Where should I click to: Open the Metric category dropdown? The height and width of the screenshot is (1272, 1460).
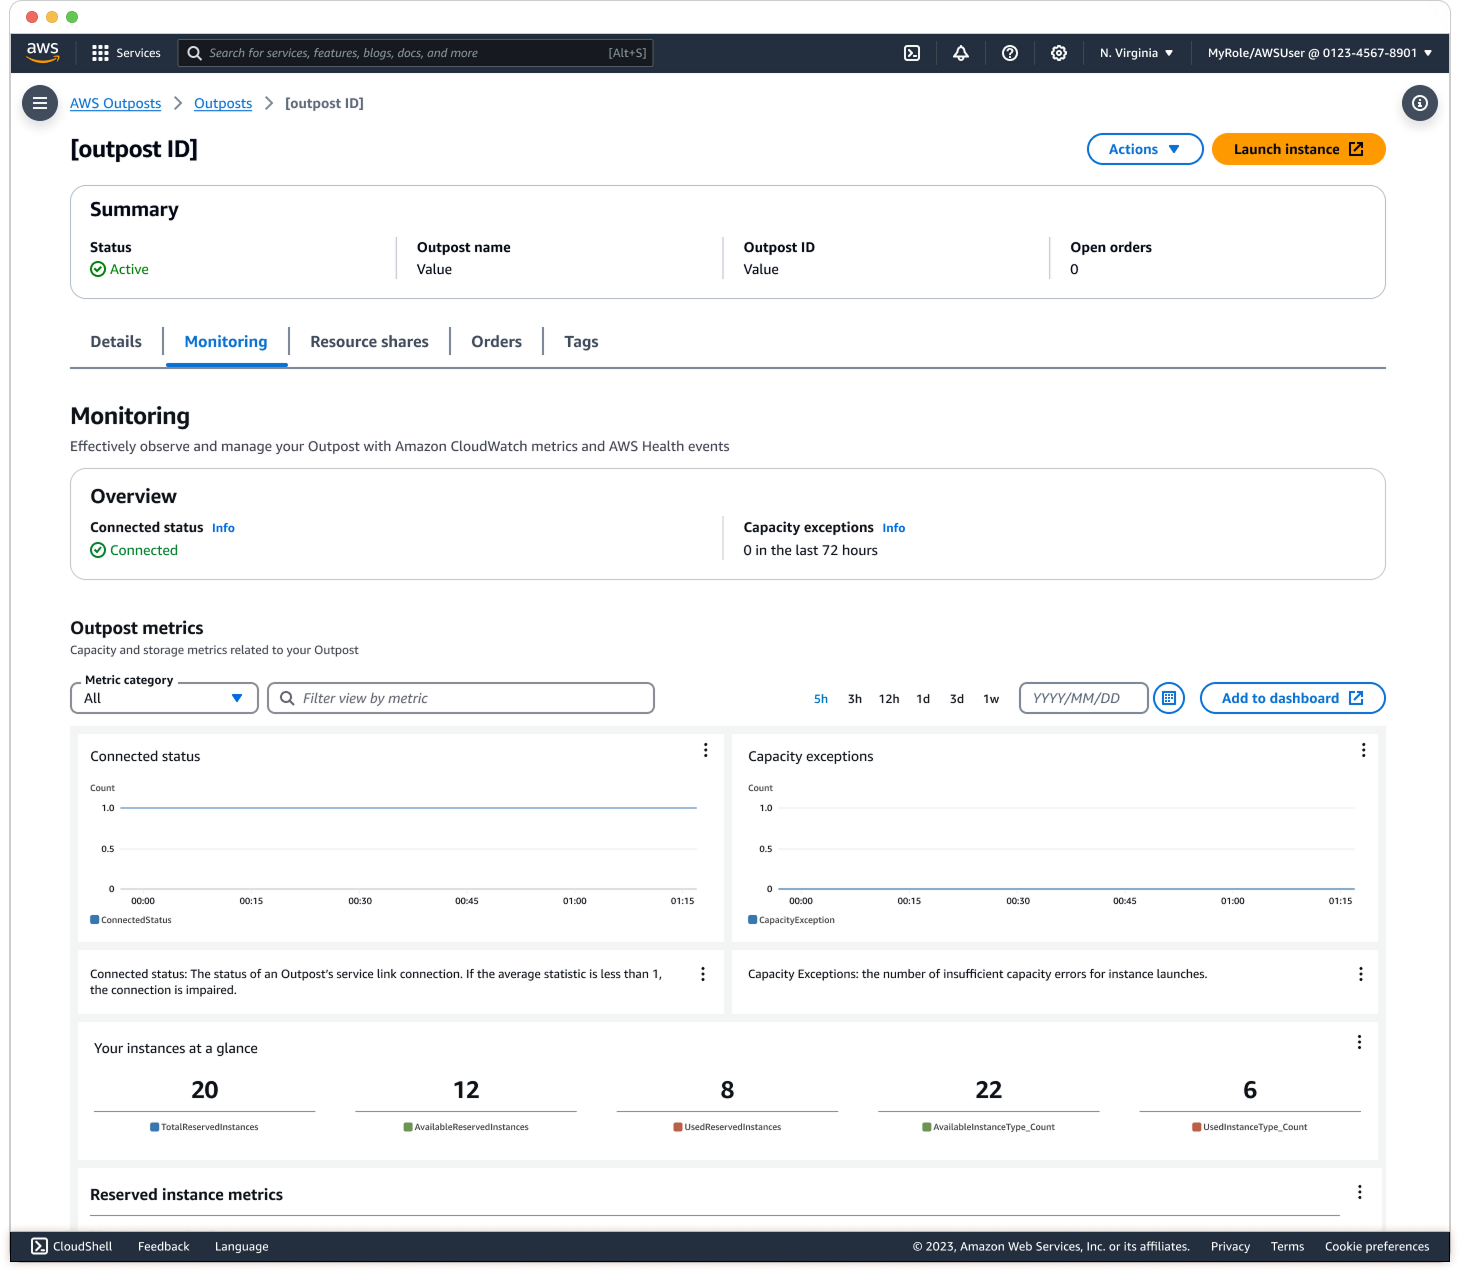pos(165,698)
